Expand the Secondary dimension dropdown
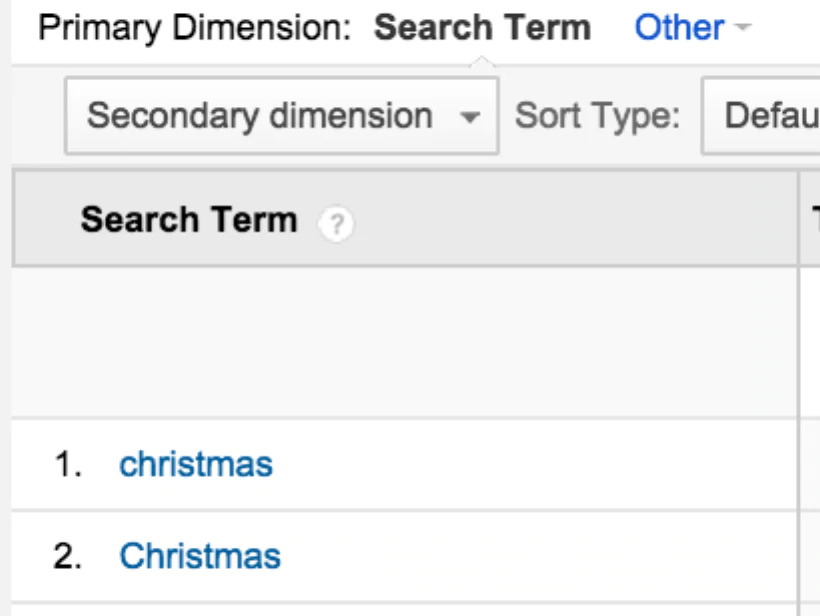820x616 pixels. click(281, 117)
